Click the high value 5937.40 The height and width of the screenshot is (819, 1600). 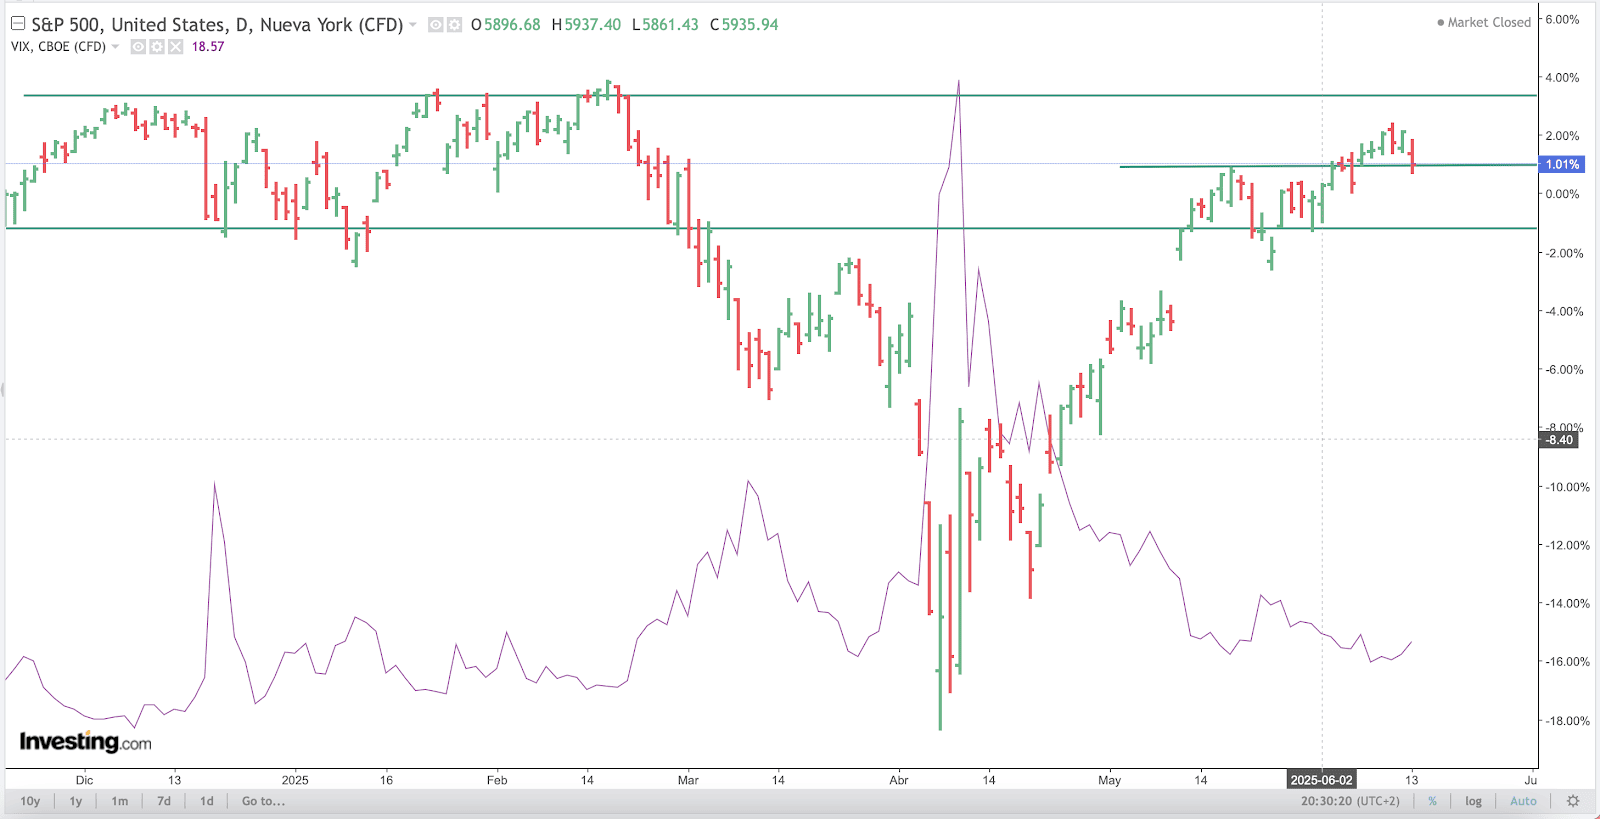pyautogui.click(x=593, y=25)
